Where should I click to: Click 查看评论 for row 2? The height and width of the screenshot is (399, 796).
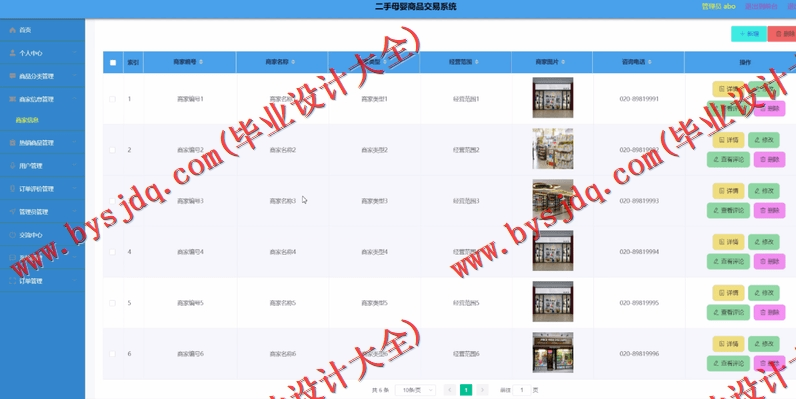pyautogui.click(x=728, y=159)
